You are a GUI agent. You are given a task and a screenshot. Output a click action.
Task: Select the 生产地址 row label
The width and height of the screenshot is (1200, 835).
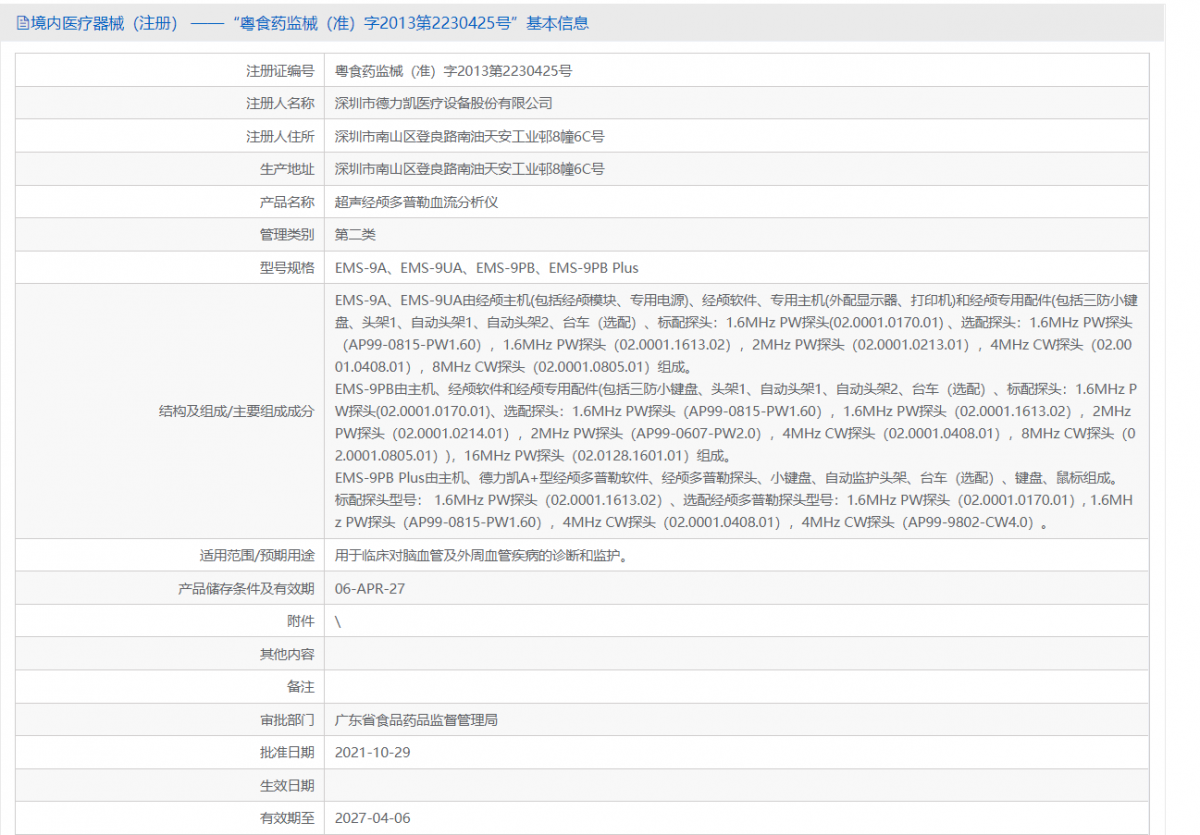287,169
